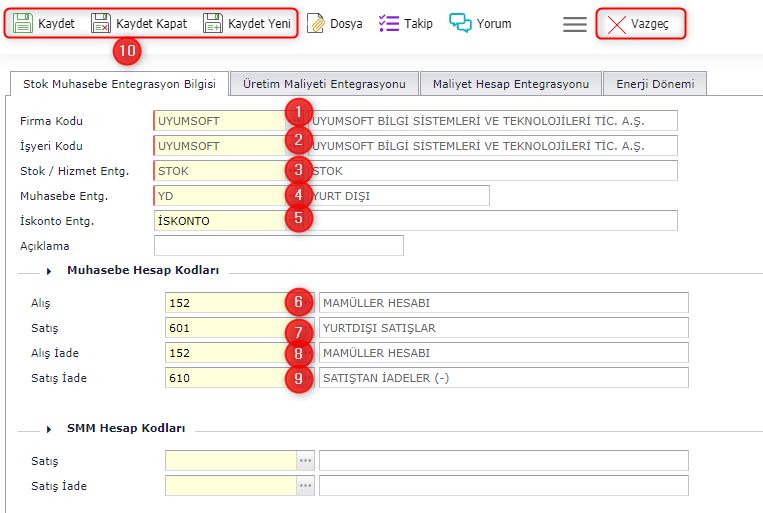Click the Kaydet save icon
The image size is (763, 513).
point(23,23)
